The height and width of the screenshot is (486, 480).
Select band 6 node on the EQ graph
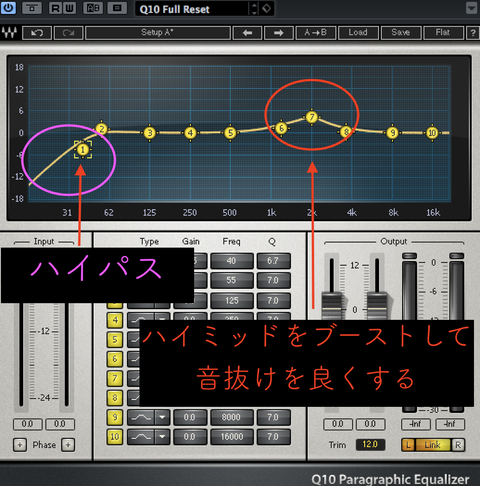pyautogui.click(x=281, y=128)
